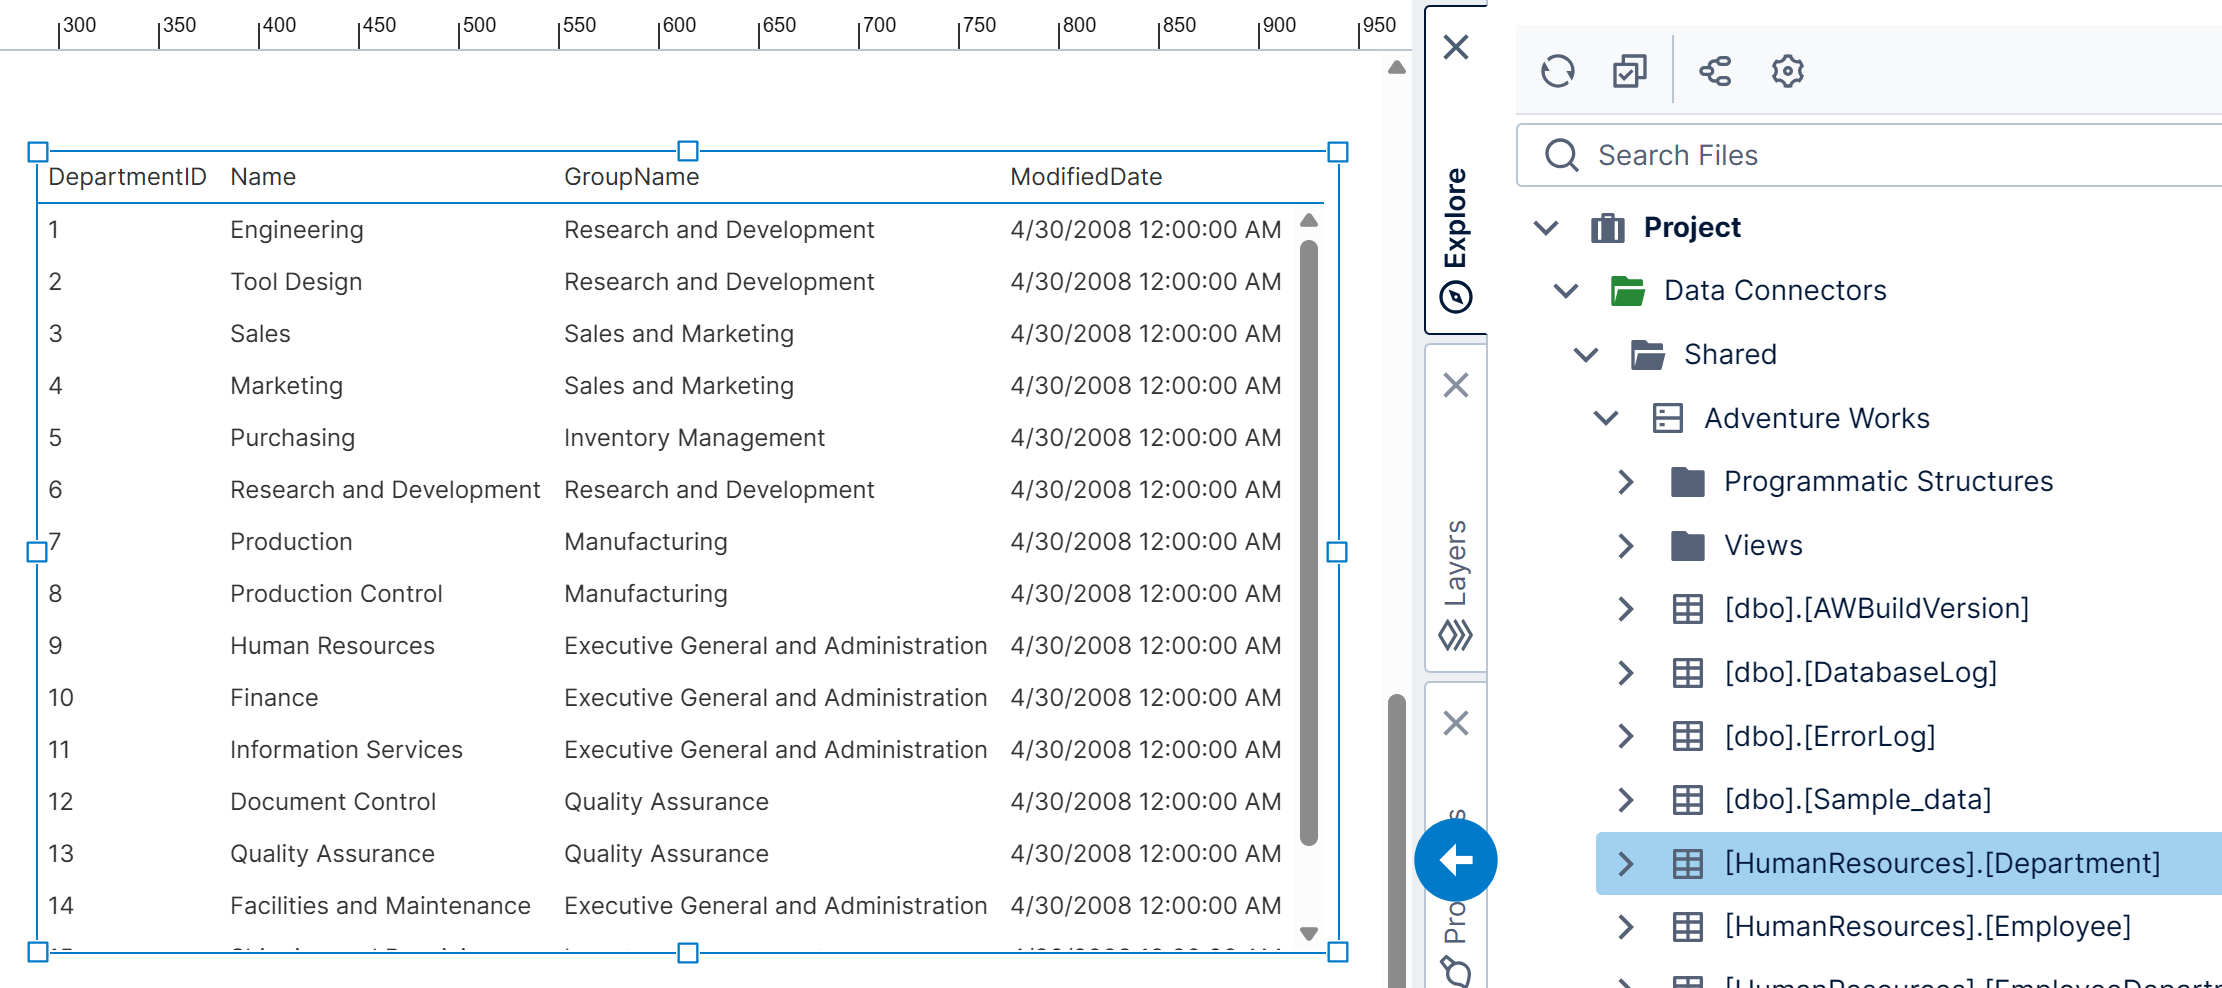Image resolution: width=2222 pixels, height=988 pixels.
Task: Click the refresh icon in the Explore panel
Action: click(x=1559, y=70)
